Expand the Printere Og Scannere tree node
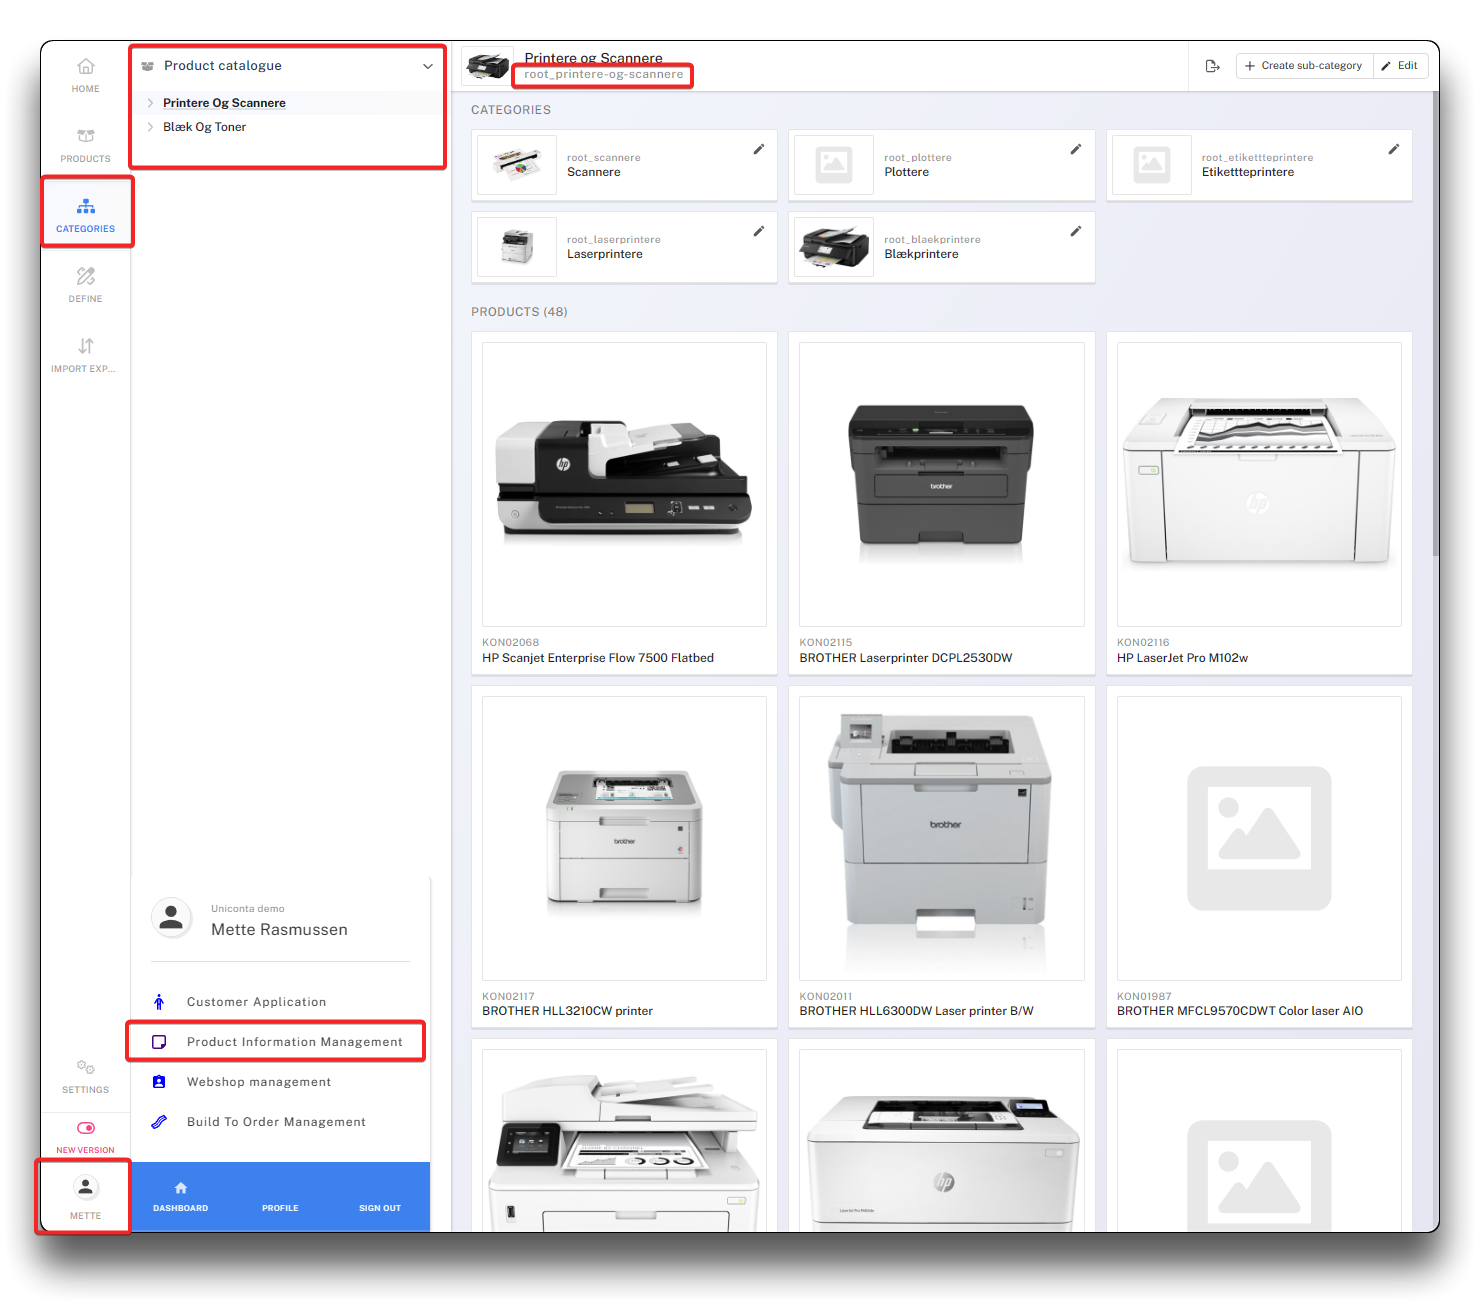 click(x=150, y=103)
